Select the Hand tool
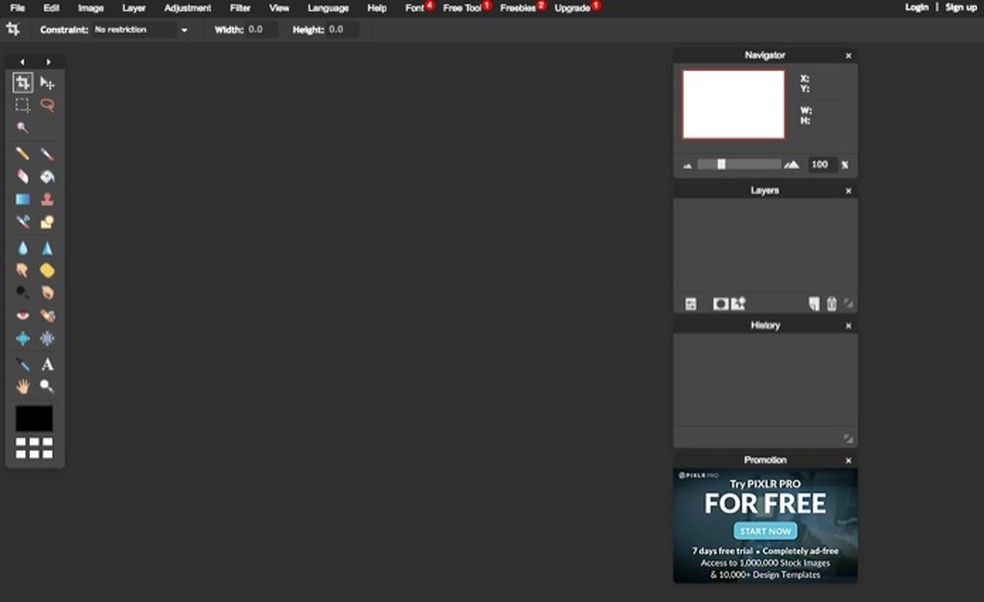The image size is (984, 602). coord(22,387)
